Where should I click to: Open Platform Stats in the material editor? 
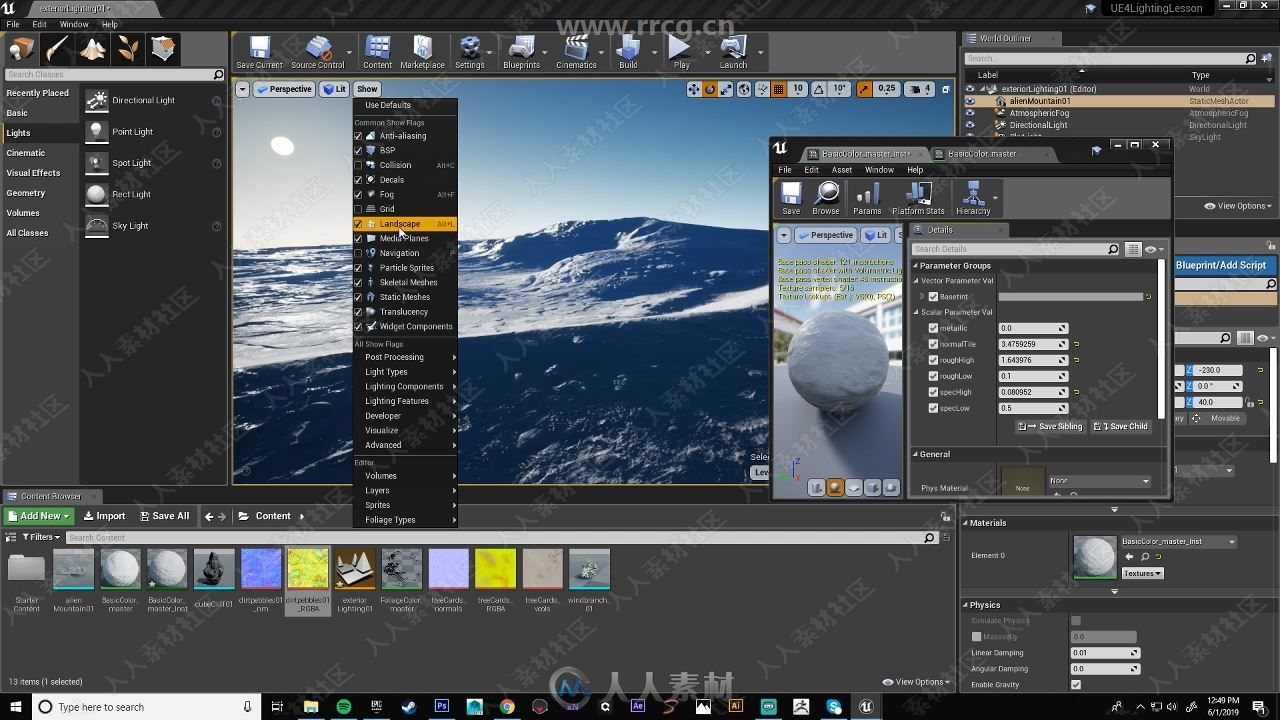pos(918,198)
